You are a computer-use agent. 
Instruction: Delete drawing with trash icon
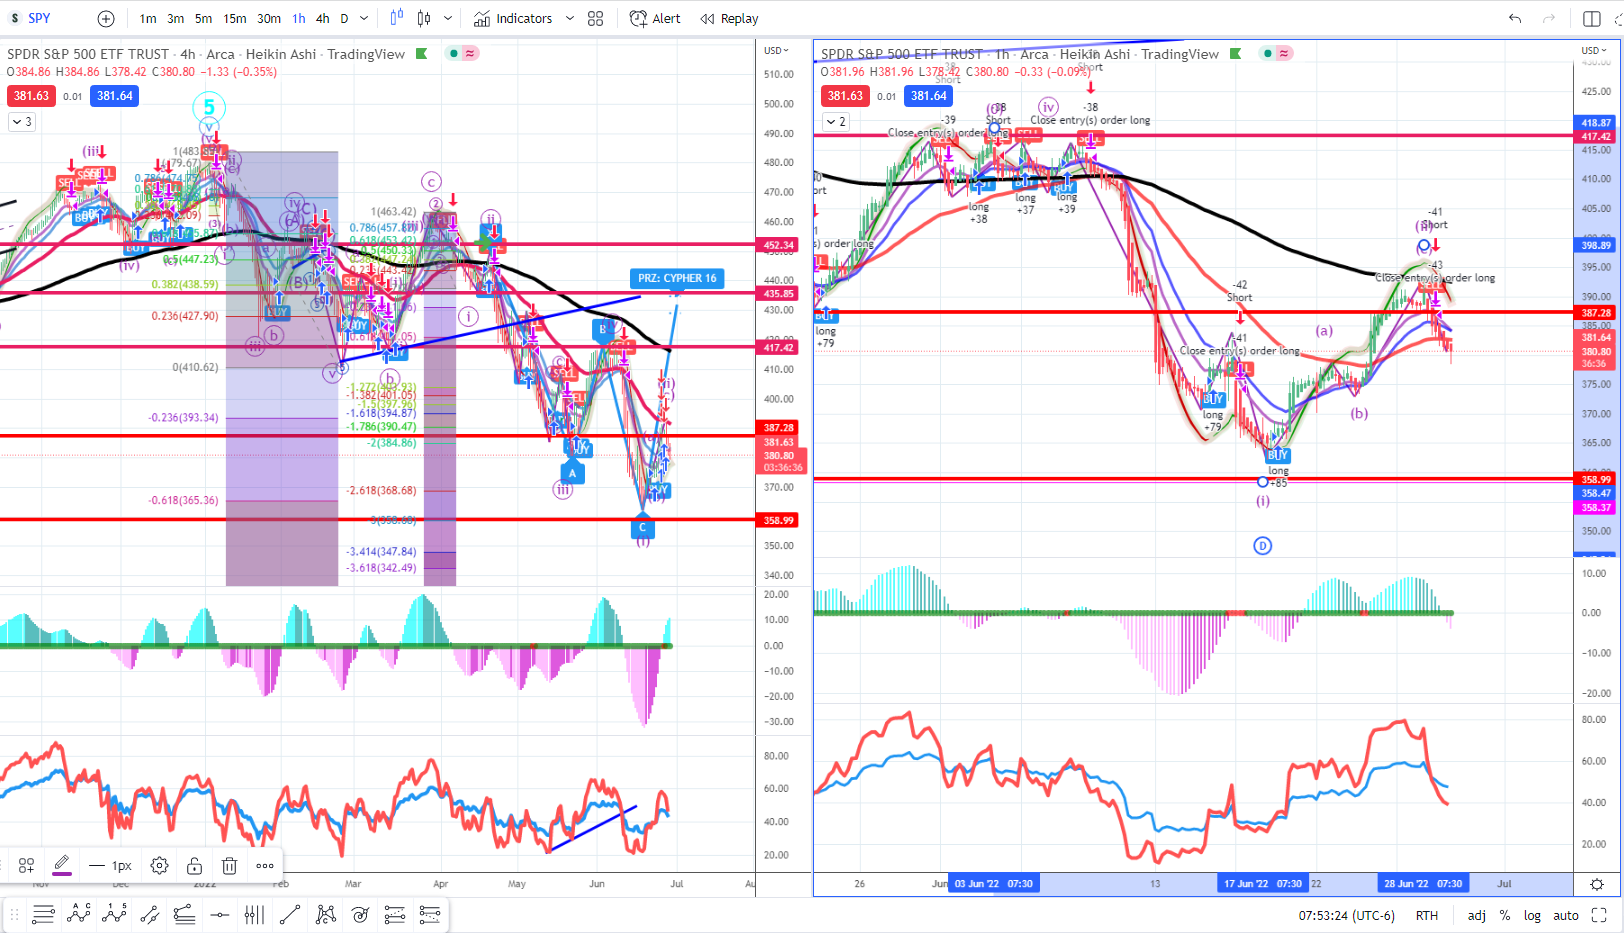[229, 865]
